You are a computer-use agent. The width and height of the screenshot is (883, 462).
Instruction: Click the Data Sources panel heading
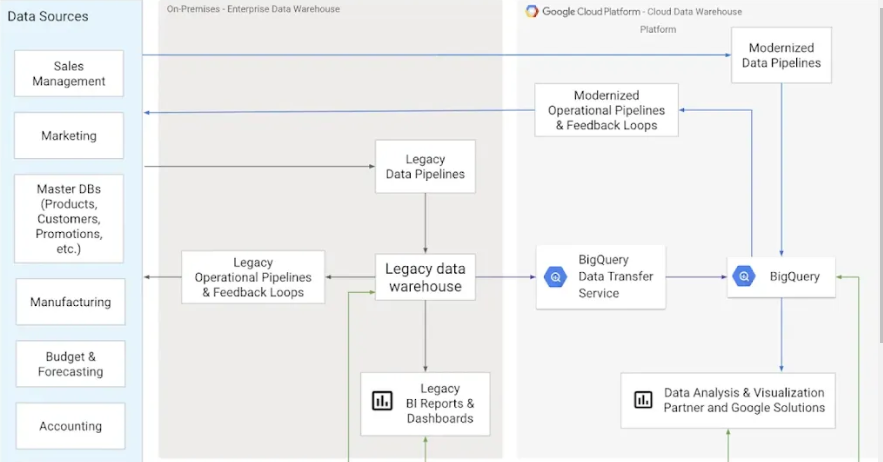coord(47,16)
